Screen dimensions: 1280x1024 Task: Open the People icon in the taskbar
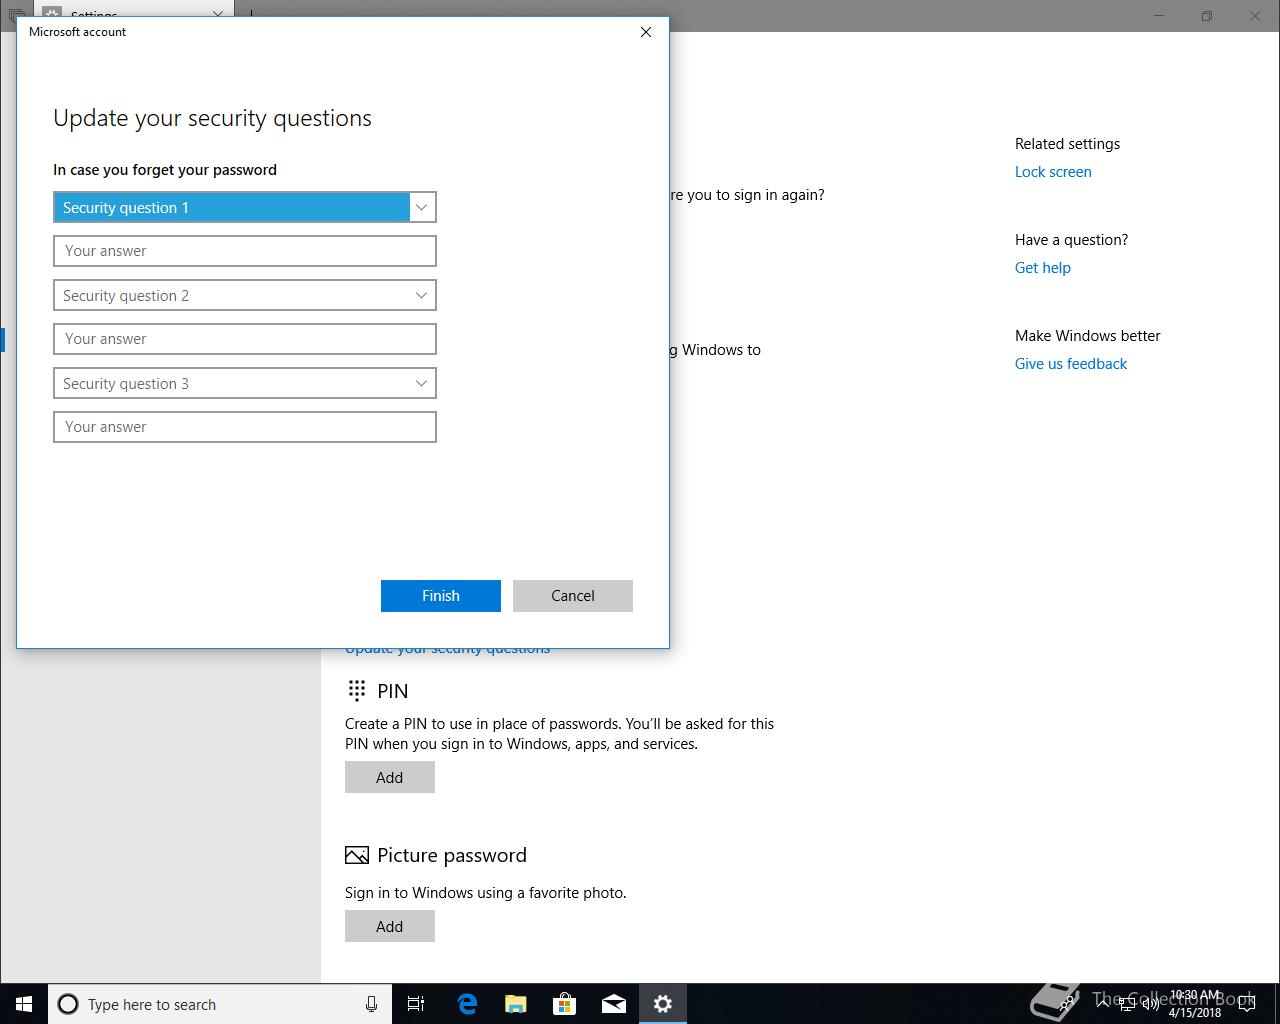[1068, 1004]
